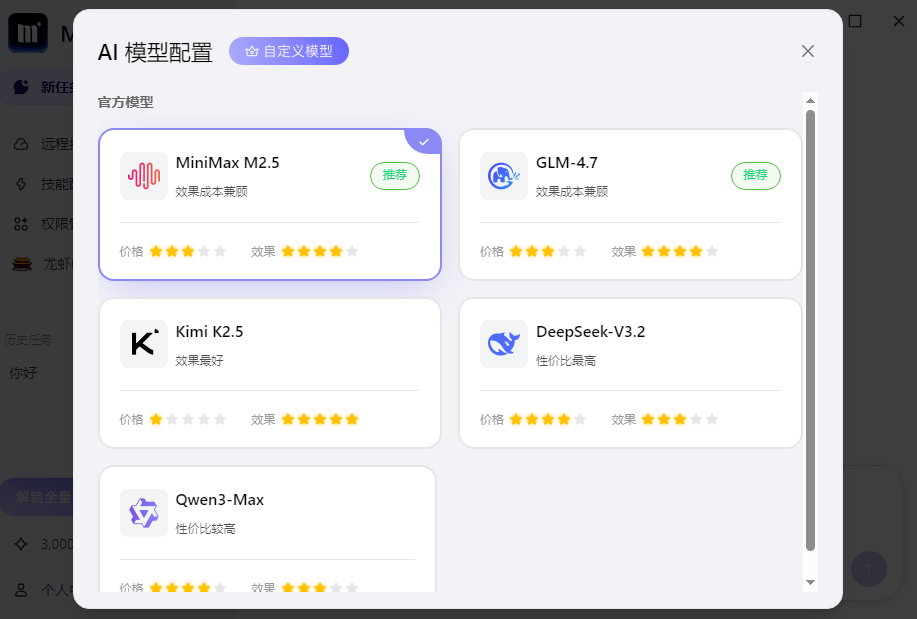Click the 推荐 badge on MiniMax M2.5
The image size is (917, 619).
point(395,176)
